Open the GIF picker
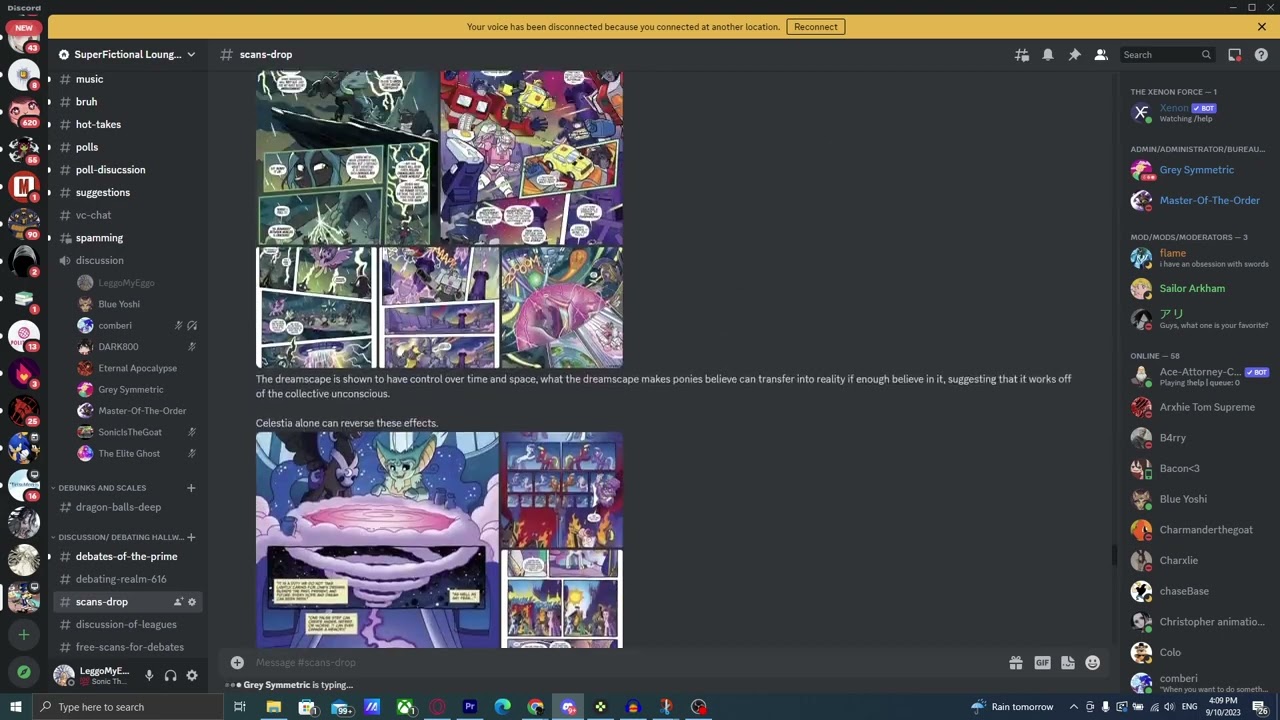 pos(1042,663)
